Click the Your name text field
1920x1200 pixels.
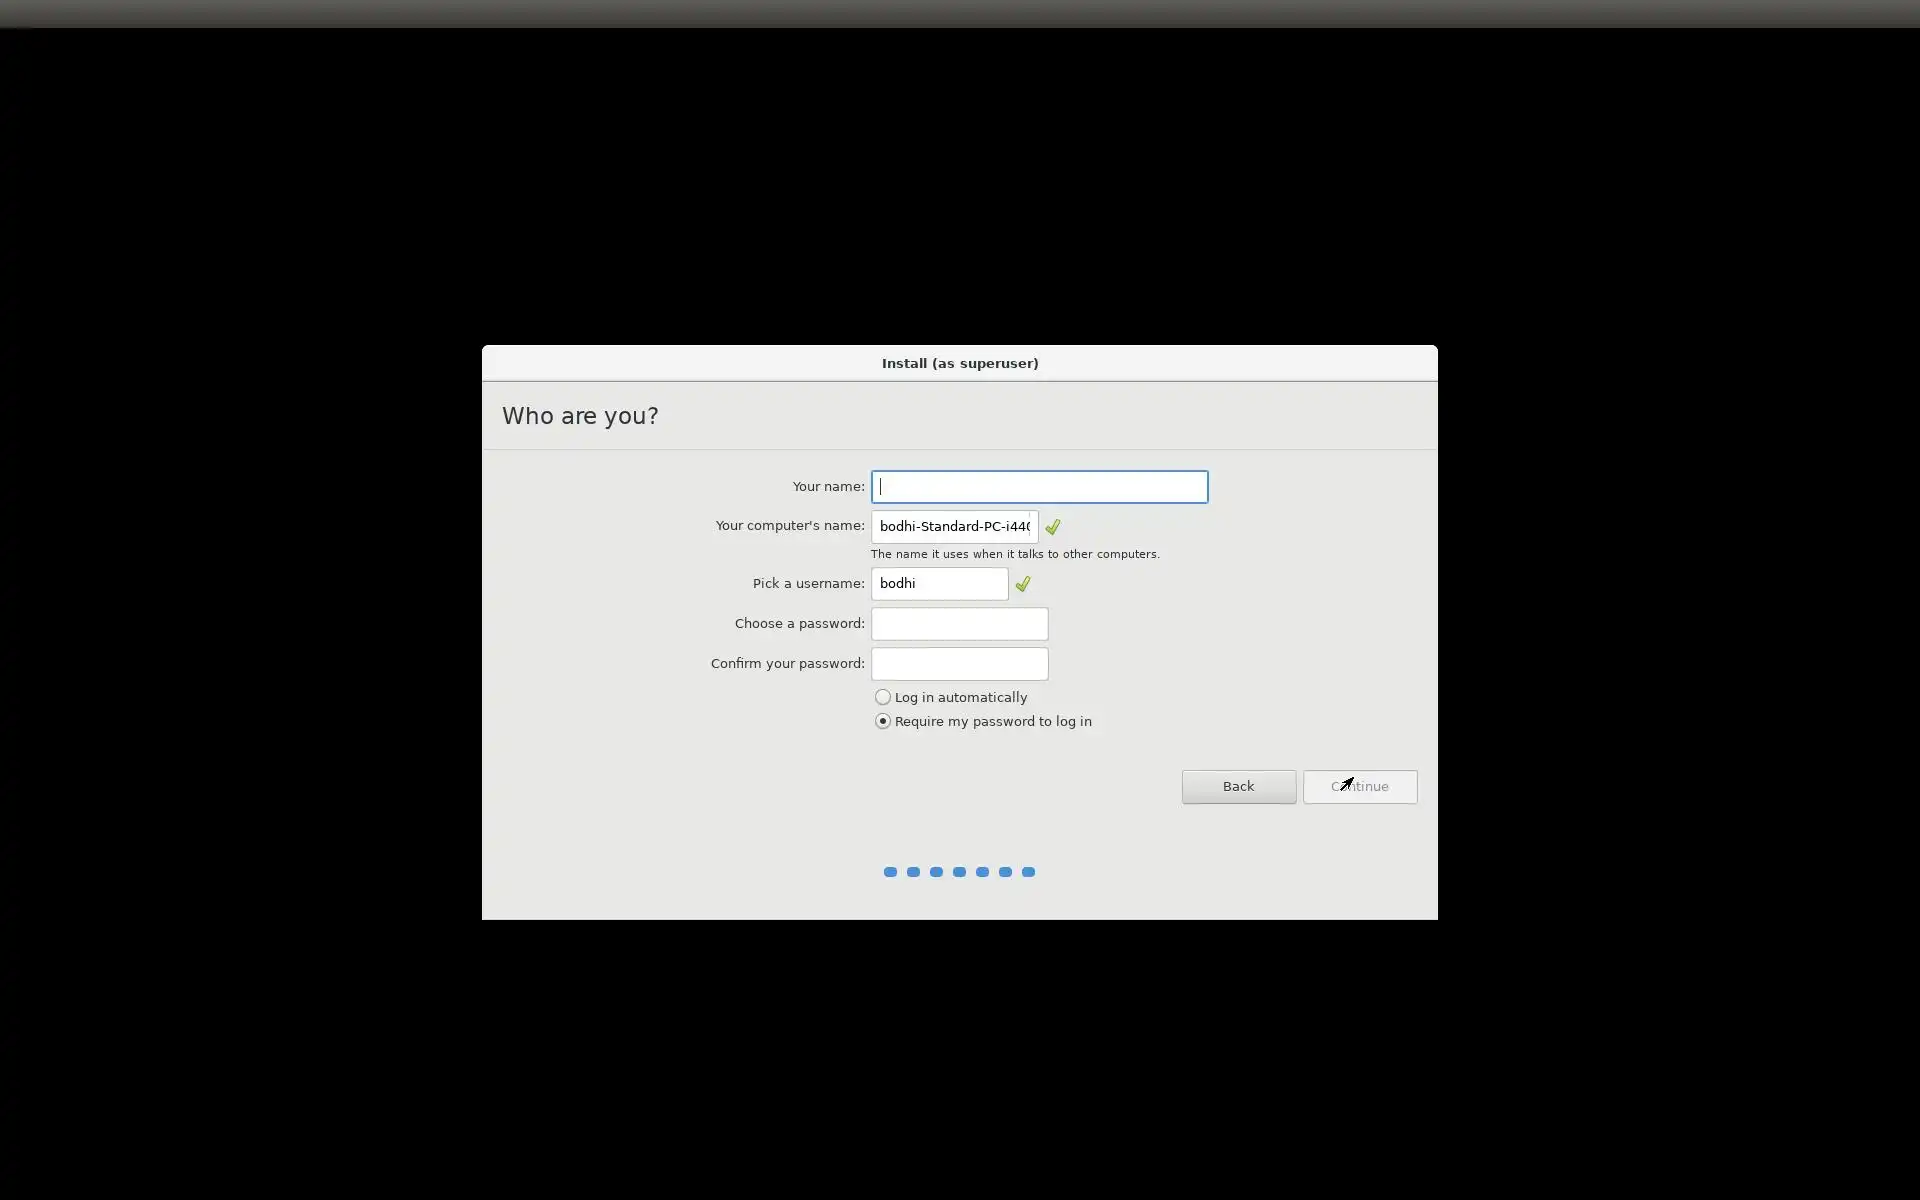[1039, 487]
